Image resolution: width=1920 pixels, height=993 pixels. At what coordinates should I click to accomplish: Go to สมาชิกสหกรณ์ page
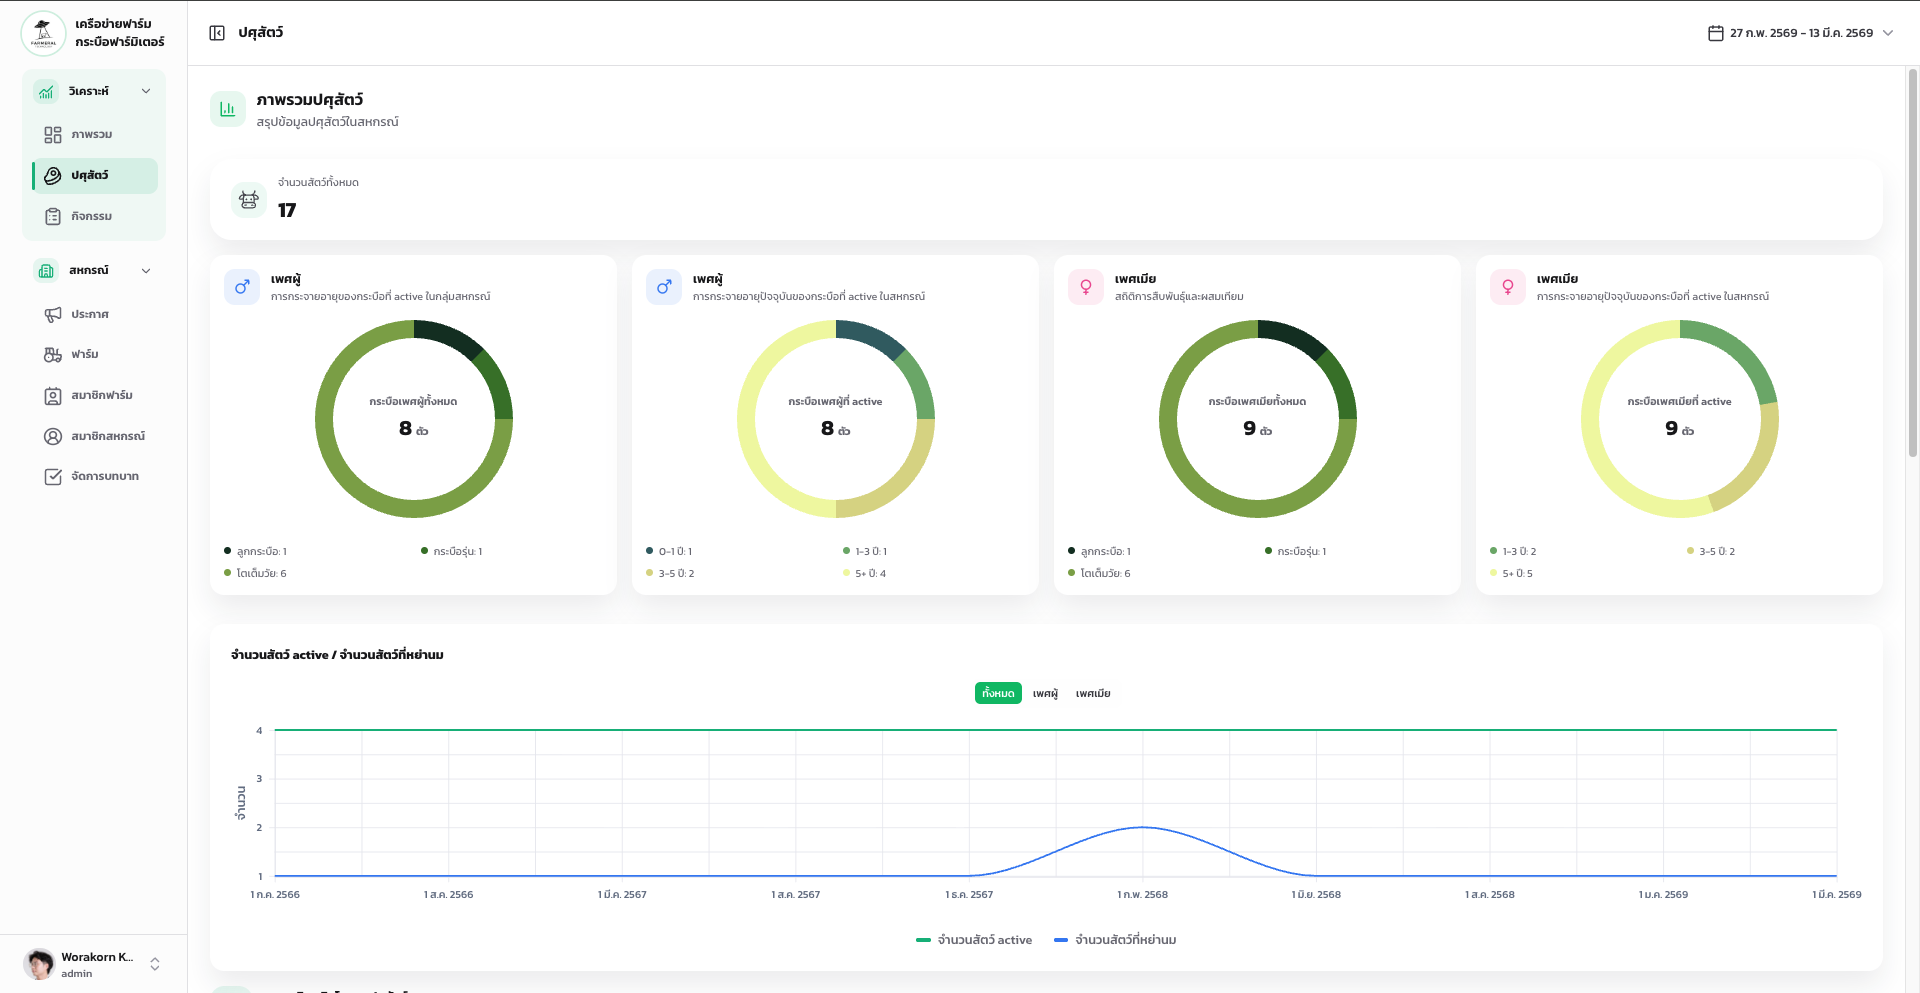107,436
